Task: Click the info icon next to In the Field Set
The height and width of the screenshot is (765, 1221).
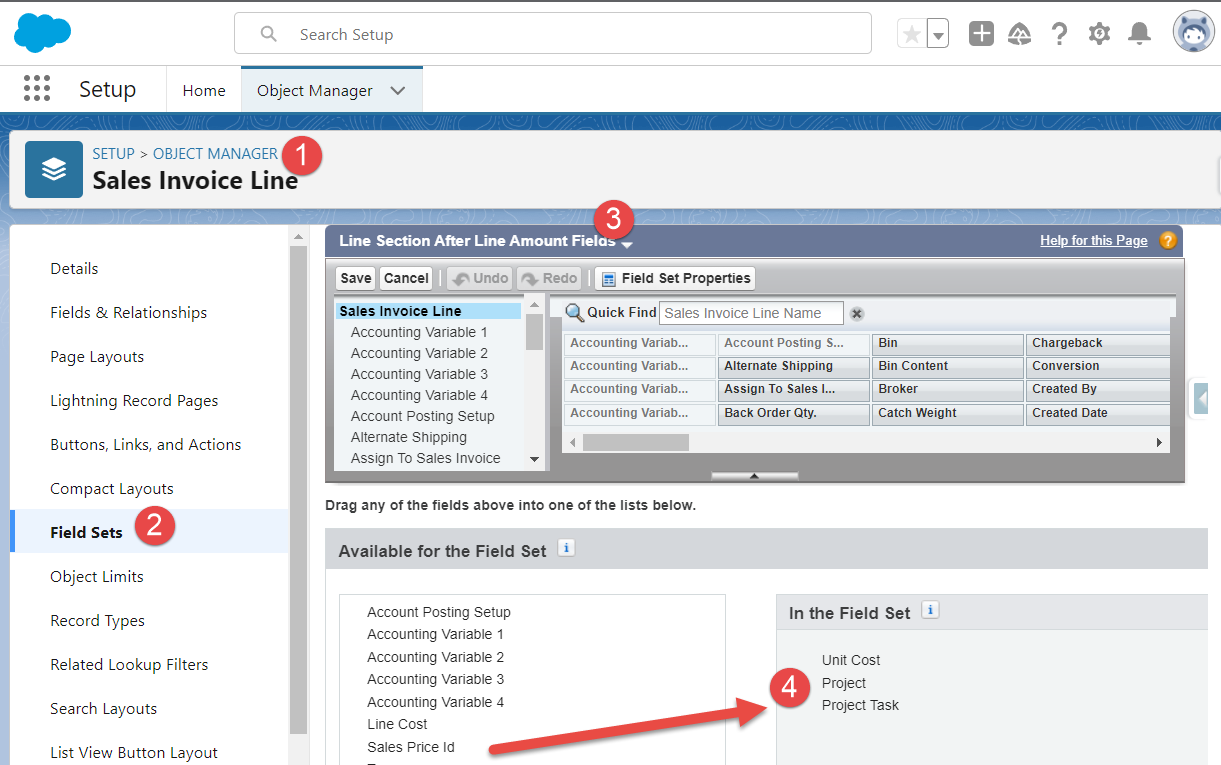Action: click(x=930, y=610)
